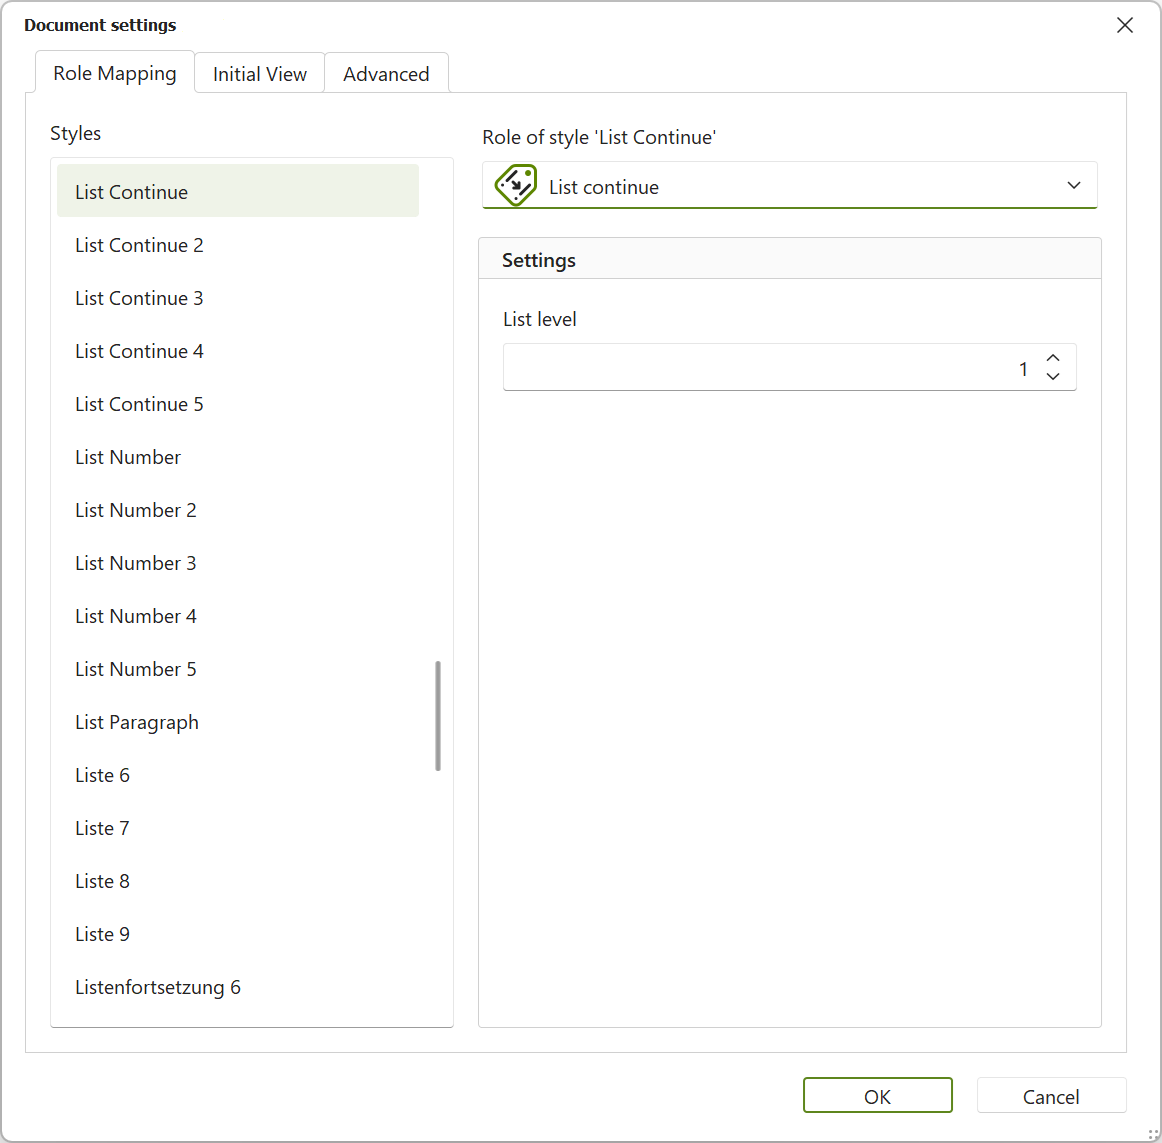Screen dimensions: 1162x1143
Task: Select the List Continue style
Action: click(238, 191)
